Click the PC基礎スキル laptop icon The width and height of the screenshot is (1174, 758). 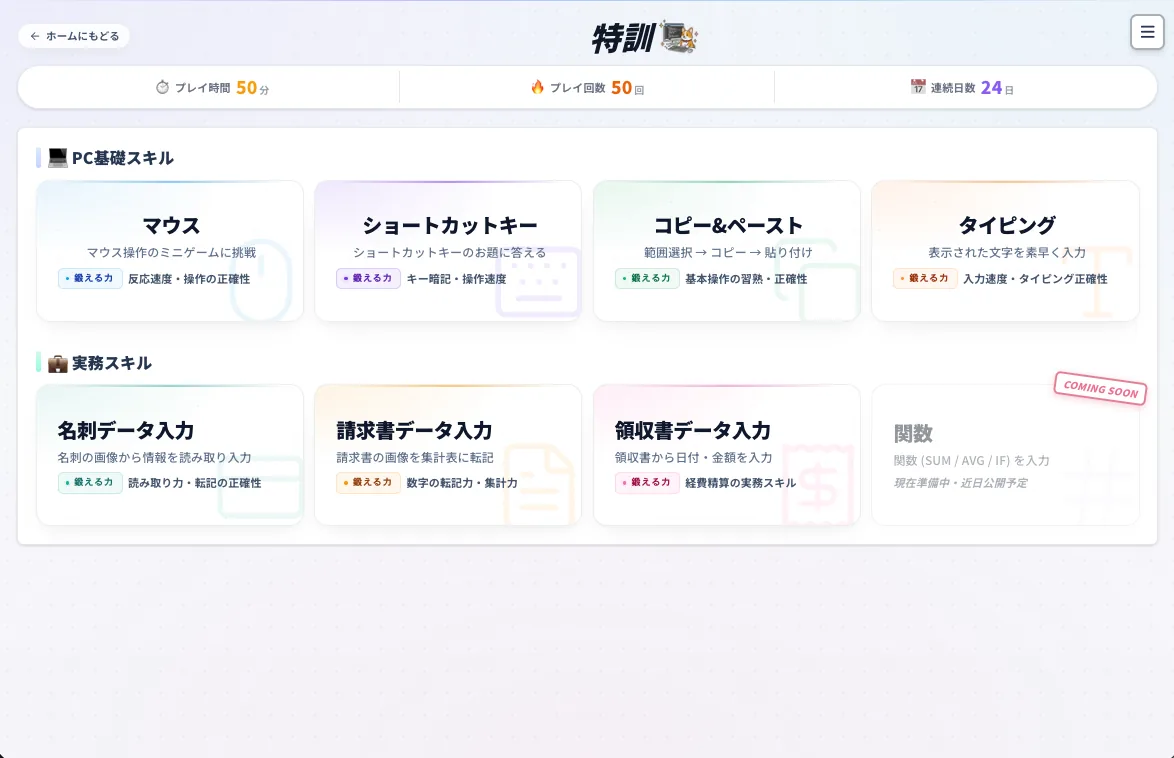[58, 157]
